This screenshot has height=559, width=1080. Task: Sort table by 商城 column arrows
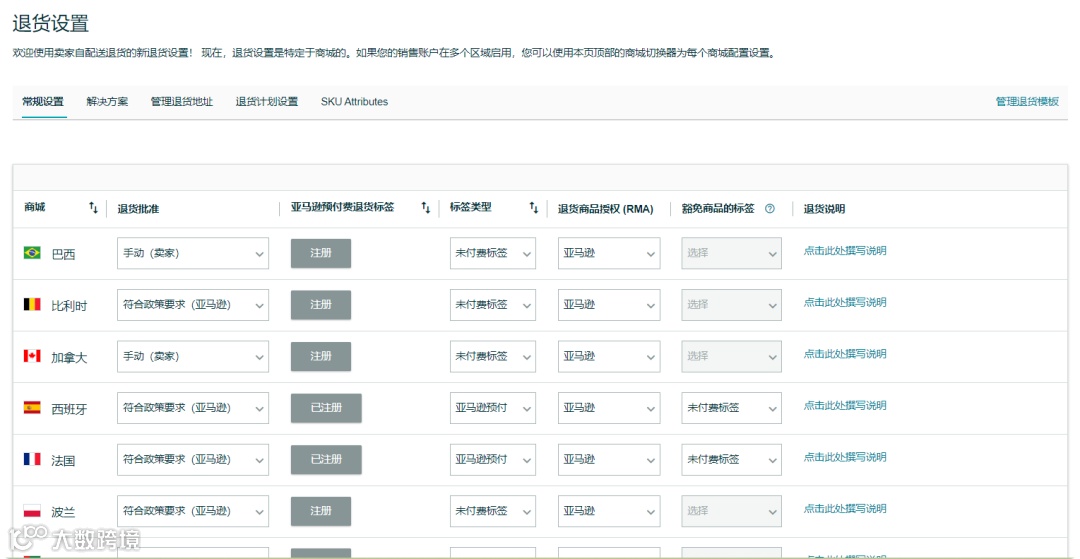tap(94, 207)
